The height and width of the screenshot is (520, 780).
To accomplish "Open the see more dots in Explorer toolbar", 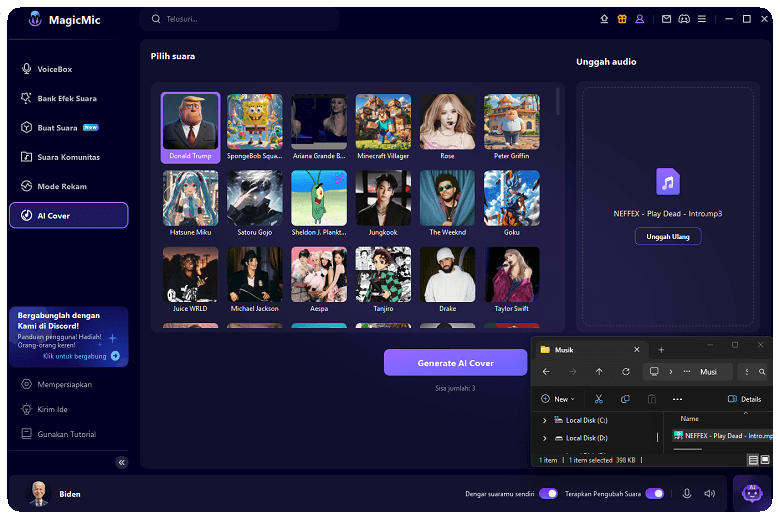I will (677, 399).
